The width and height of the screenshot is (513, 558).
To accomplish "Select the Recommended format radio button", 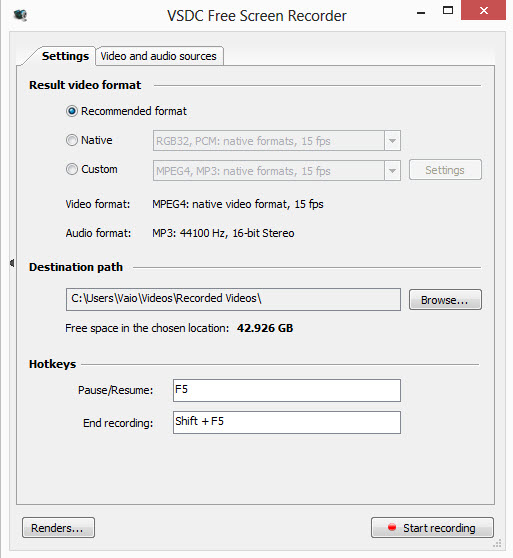I will pyautogui.click(x=72, y=111).
